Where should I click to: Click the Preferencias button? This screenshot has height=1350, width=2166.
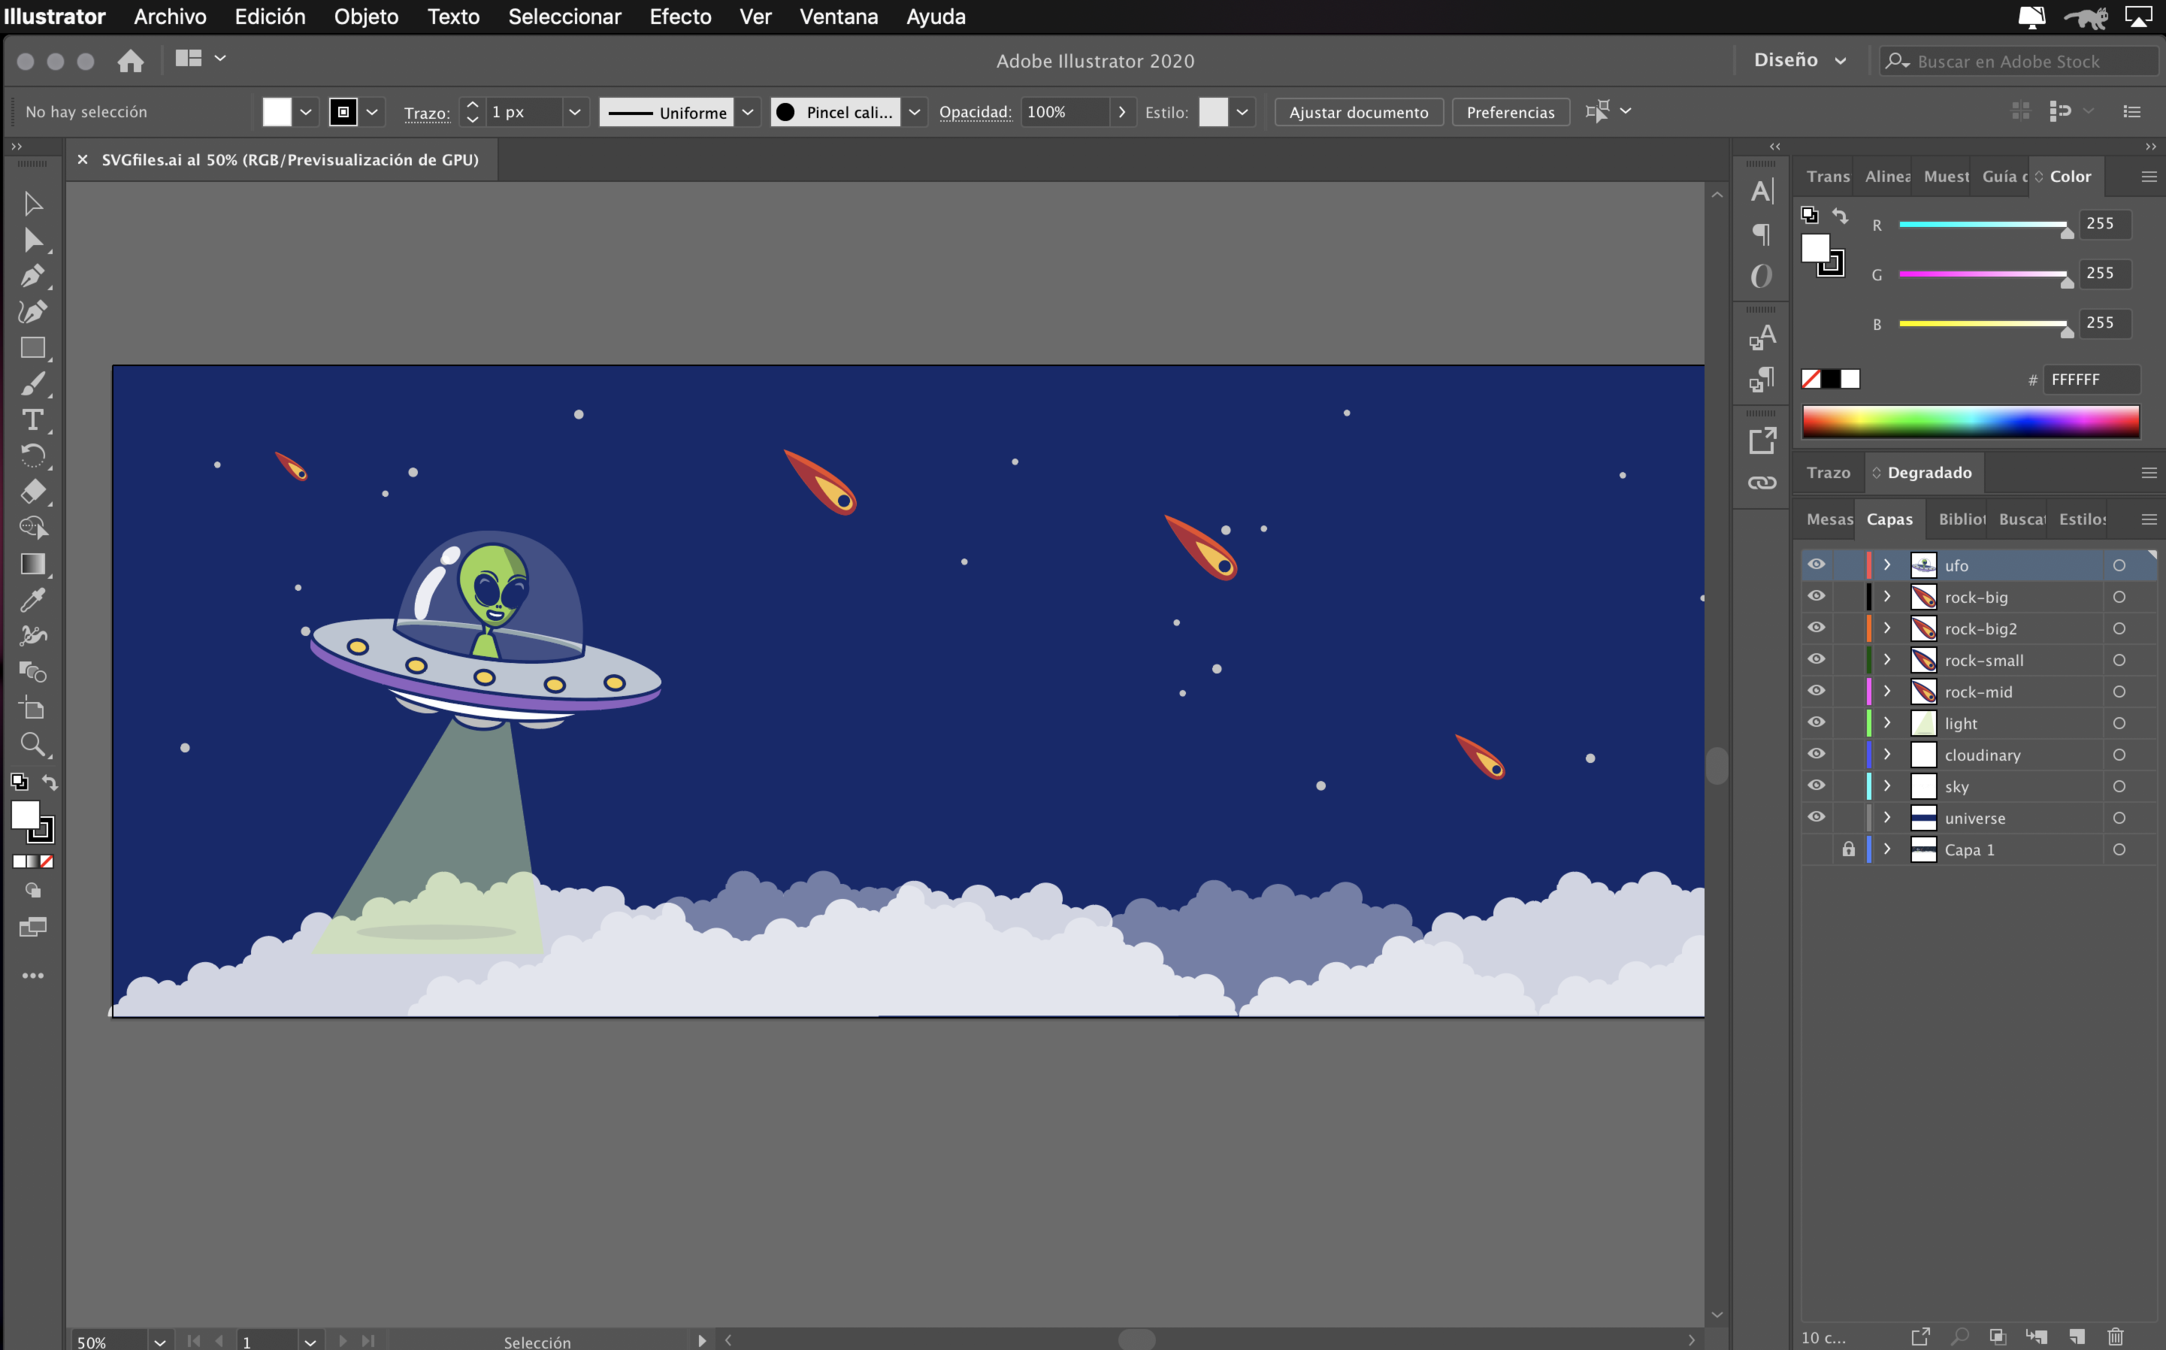[1510, 112]
